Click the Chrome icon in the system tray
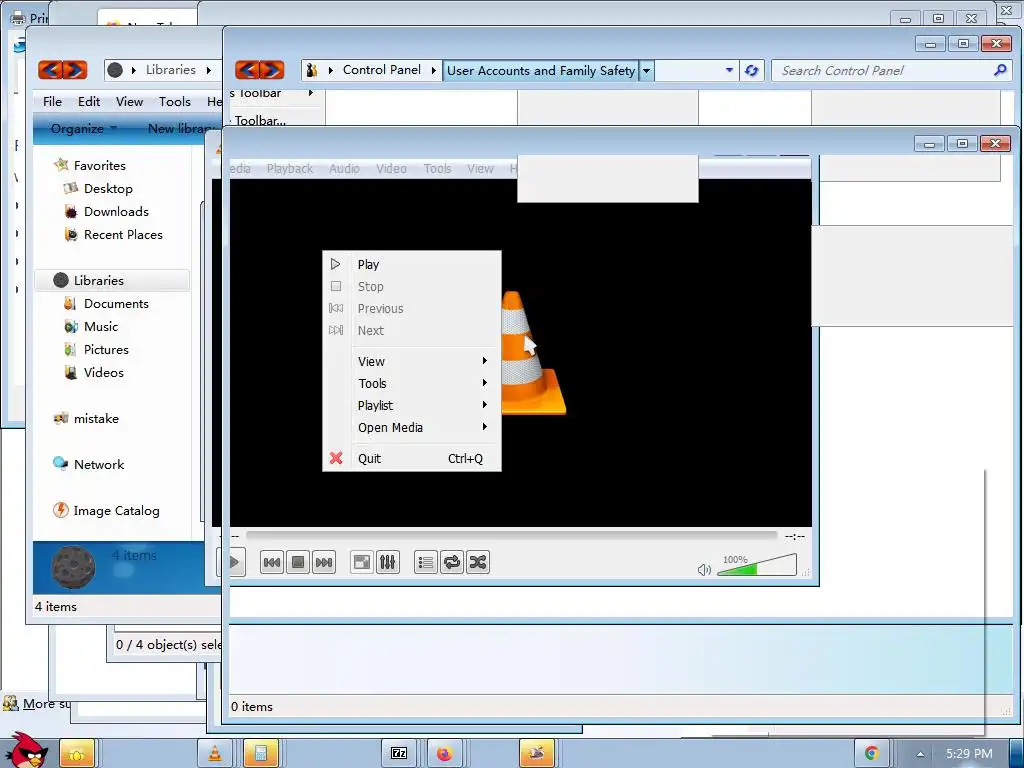The image size is (1024, 768). (872, 754)
